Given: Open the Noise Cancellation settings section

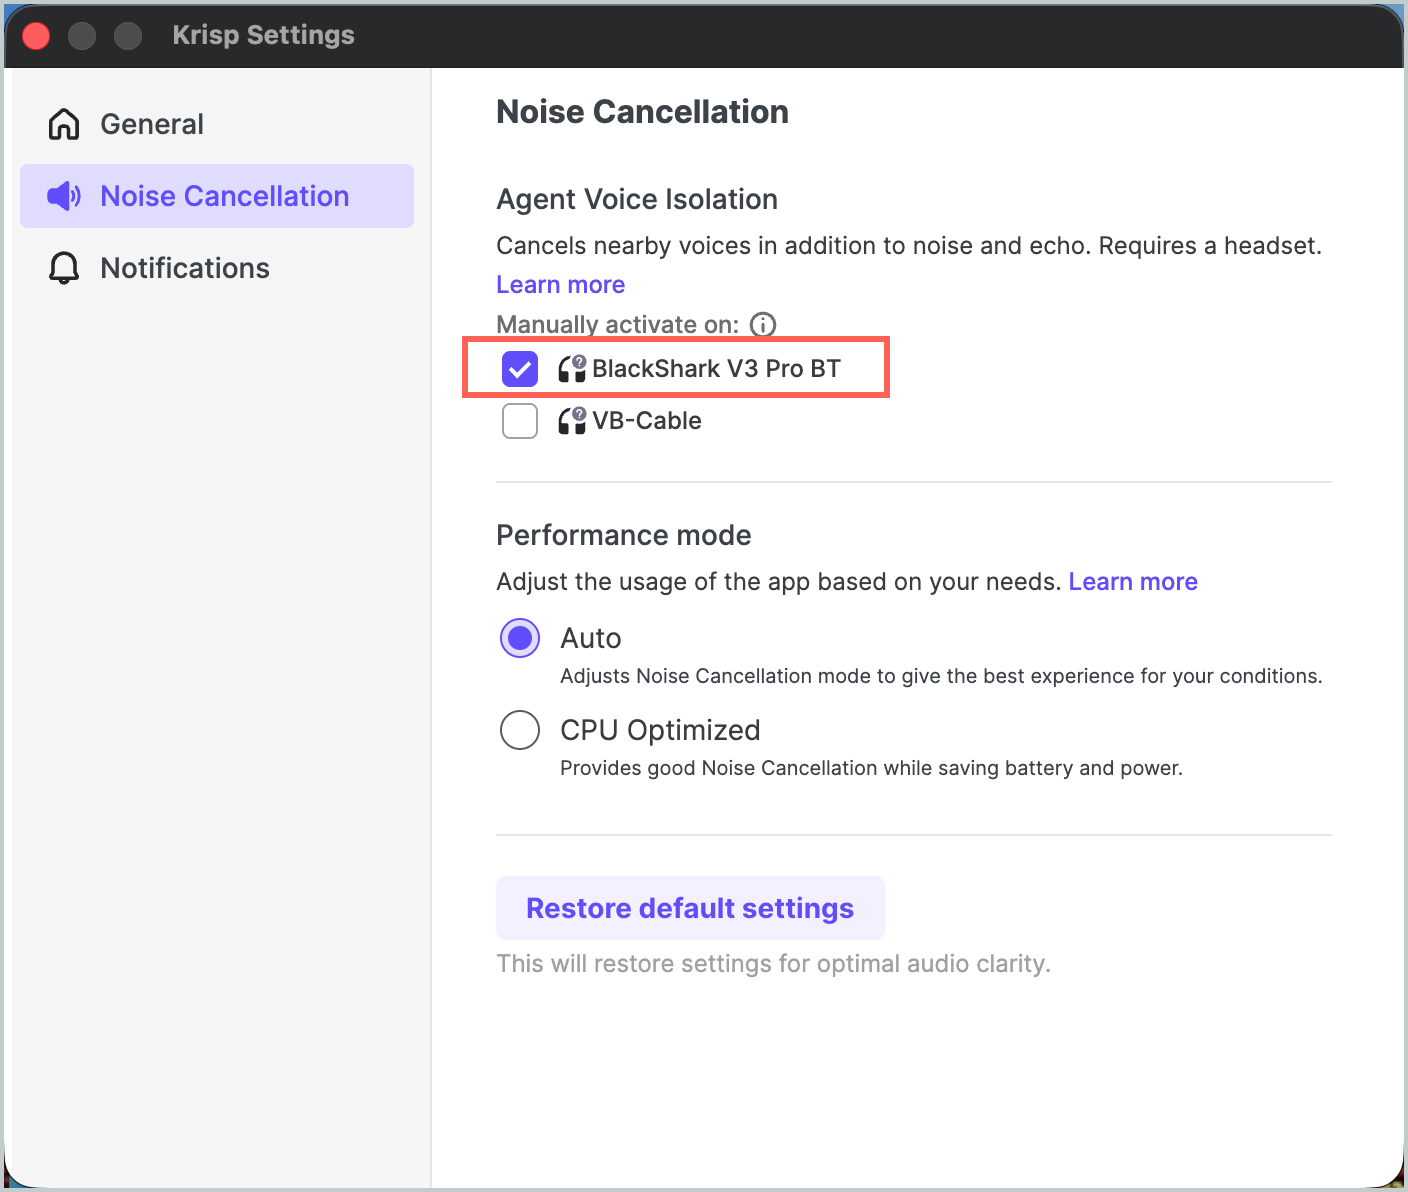Looking at the screenshot, I should pyautogui.click(x=217, y=196).
